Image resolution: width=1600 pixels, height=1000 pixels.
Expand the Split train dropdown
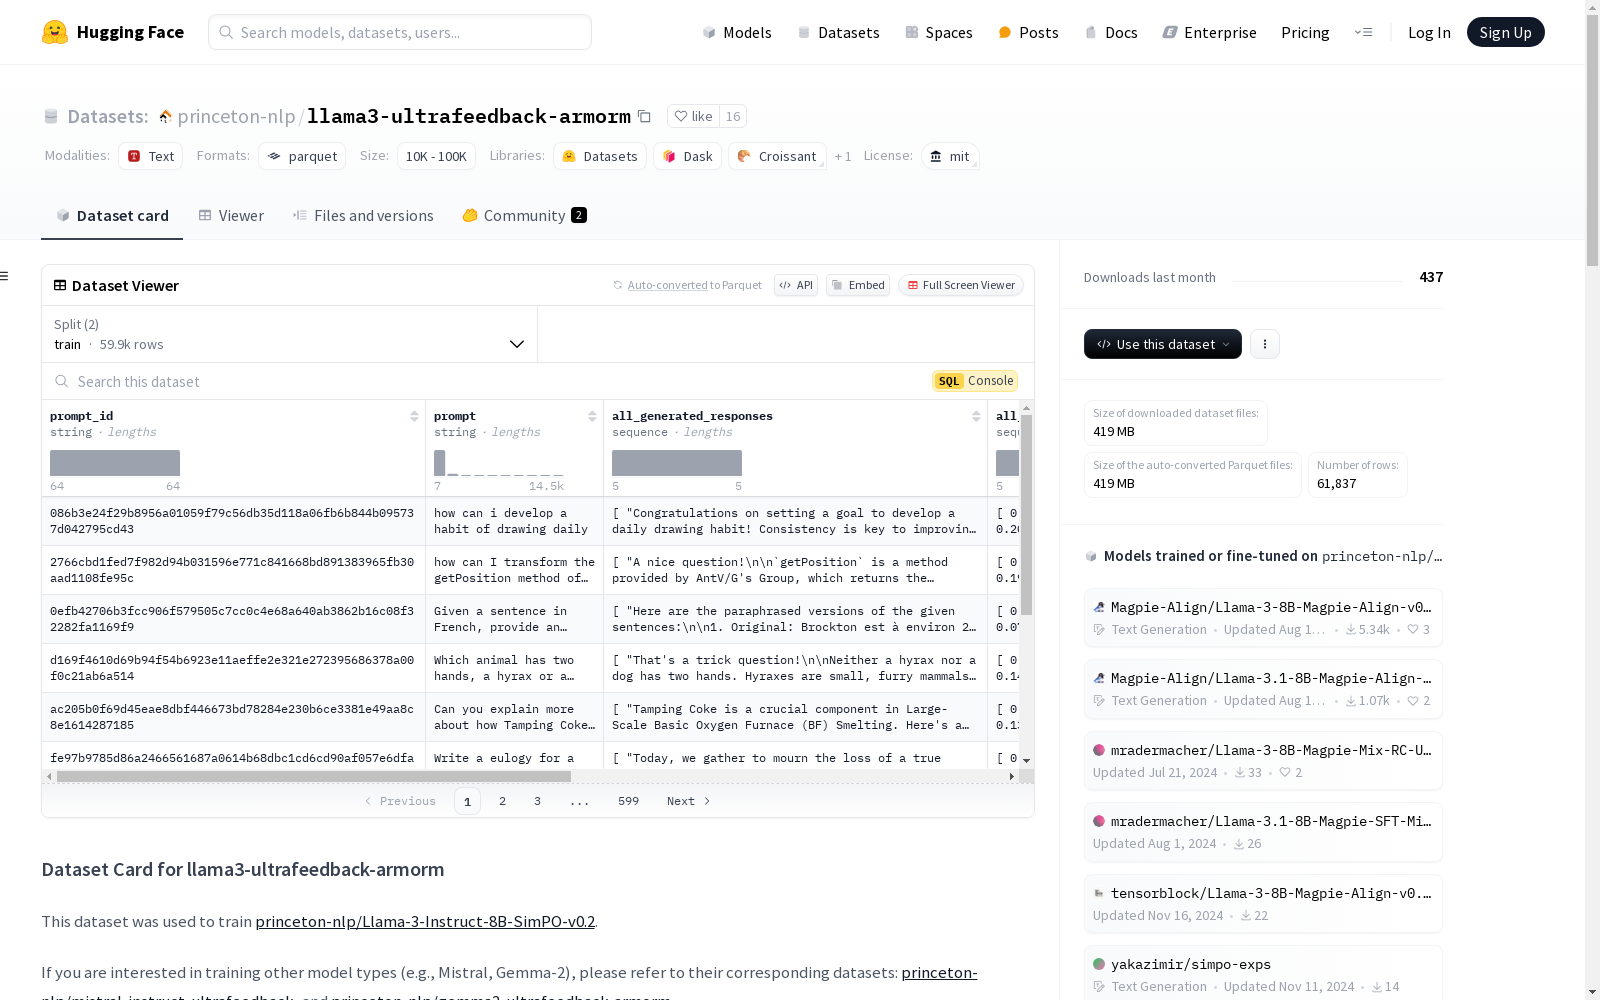(290, 334)
